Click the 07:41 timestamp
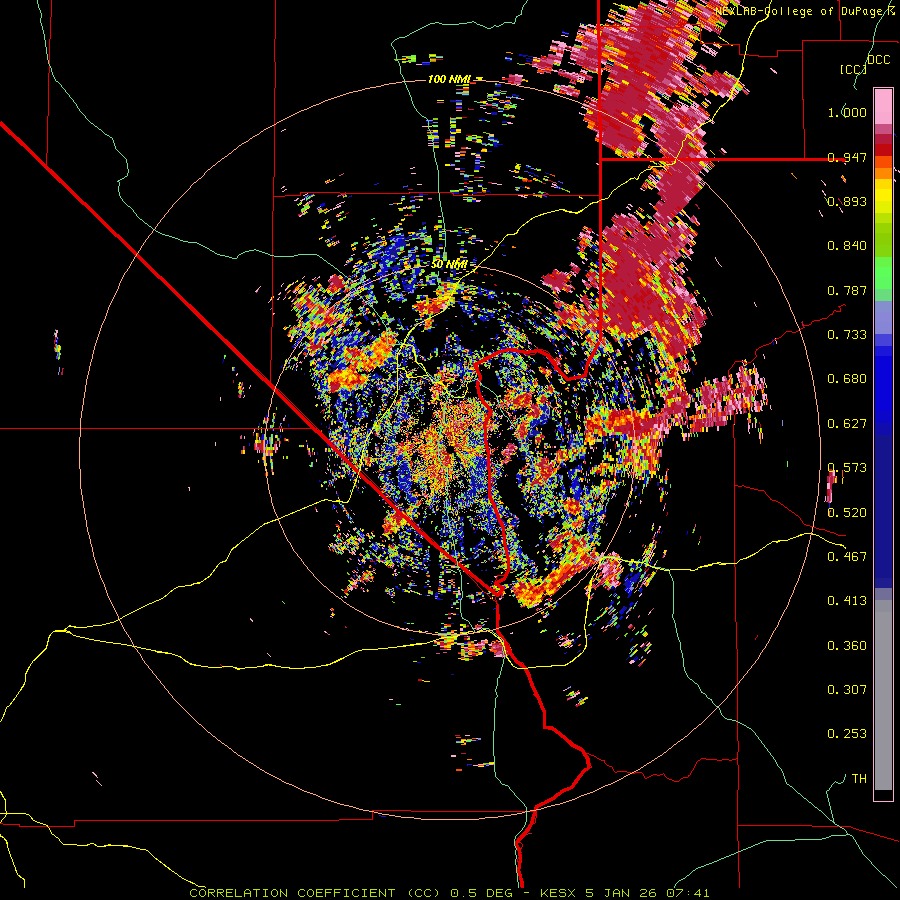This screenshot has width=900, height=900. click(x=688, y=893)
